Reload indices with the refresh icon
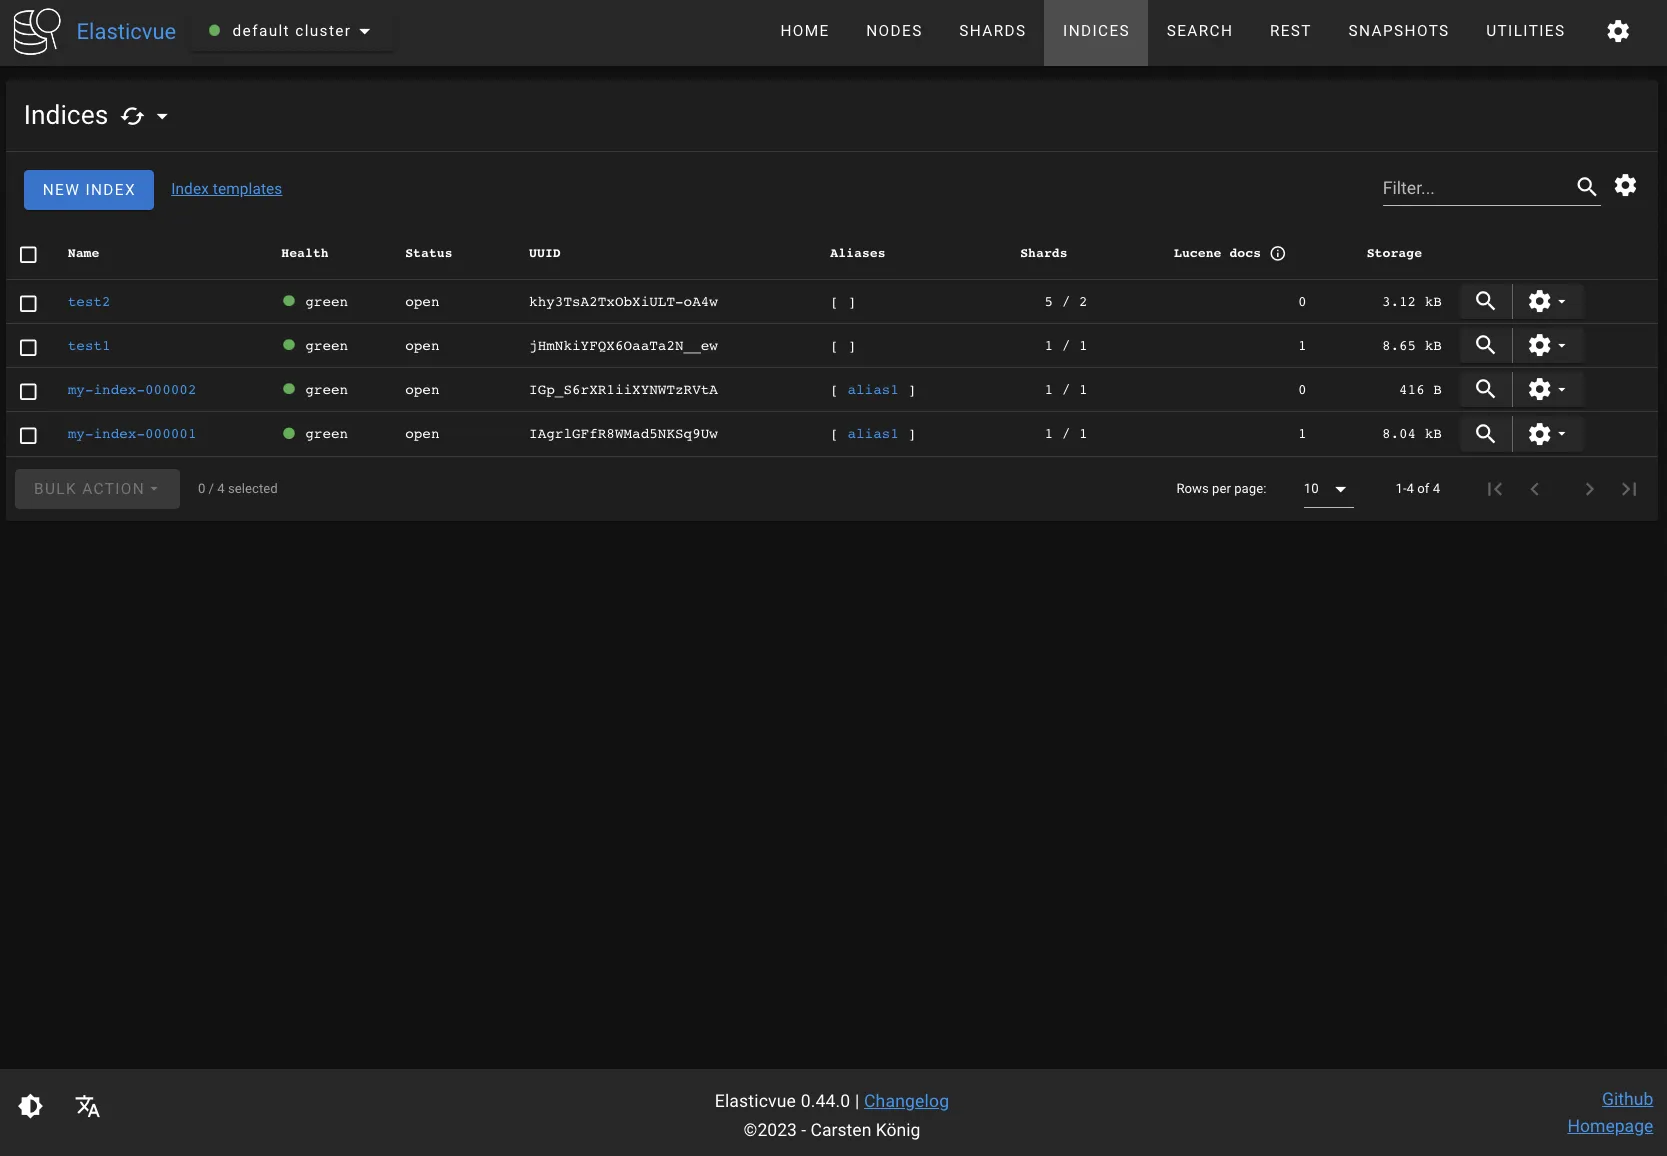This screenshot has width=1667, height=1156. 132,116
